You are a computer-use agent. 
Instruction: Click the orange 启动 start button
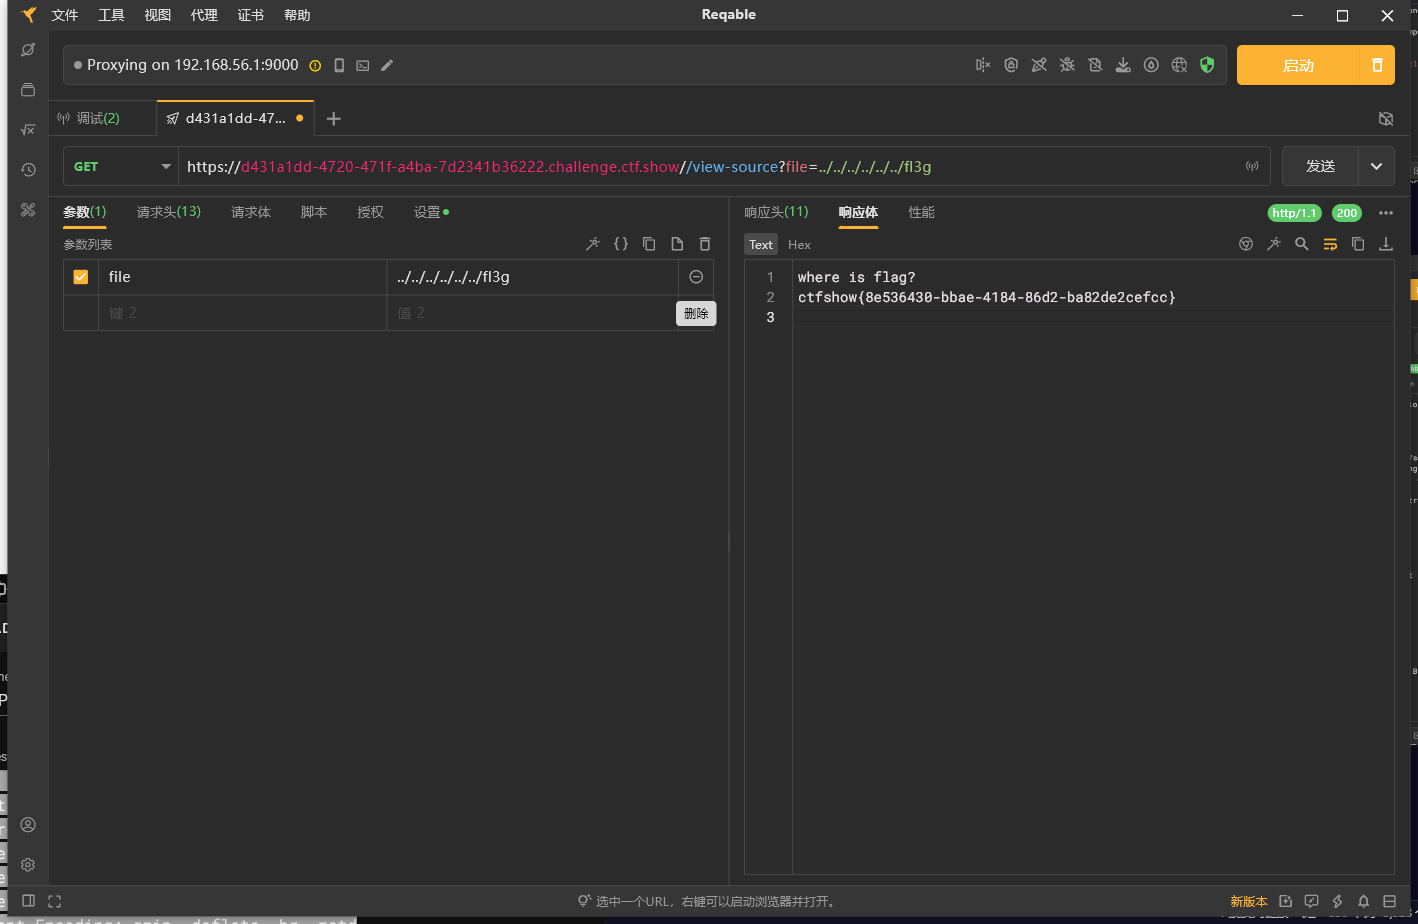pos(1298,65)
